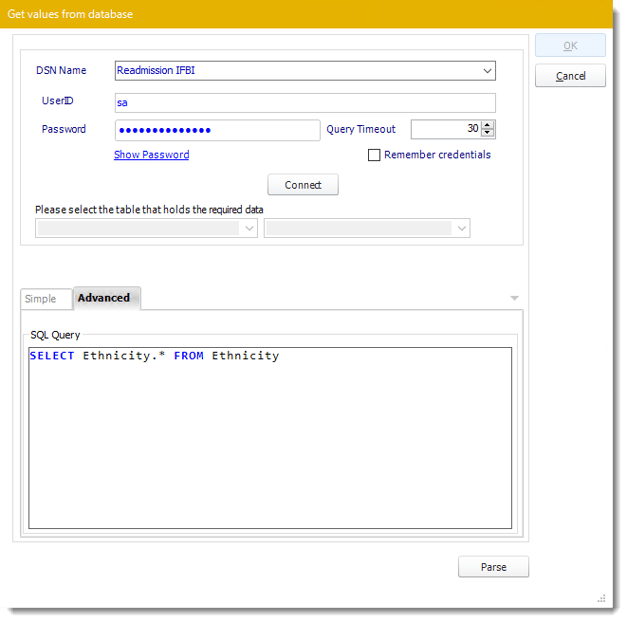Increase Query Timeout with up arrow
This screenshot has height=622, width=627.
coord(487,125)
